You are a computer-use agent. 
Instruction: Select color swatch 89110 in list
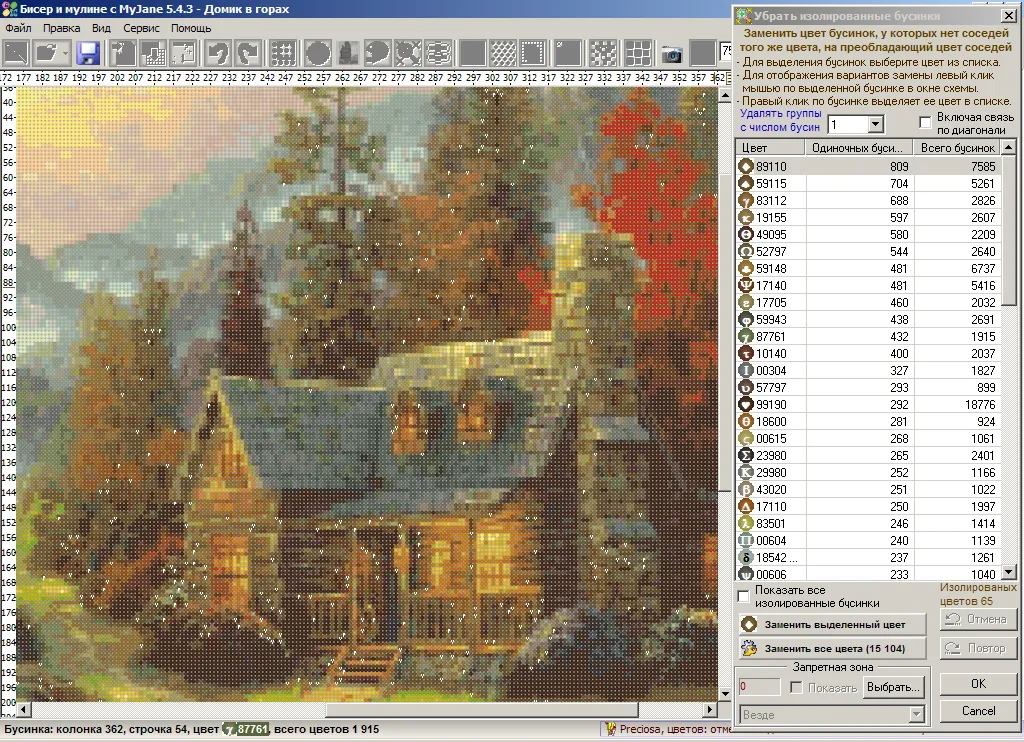pyautogui.click(x=746, y=167)
